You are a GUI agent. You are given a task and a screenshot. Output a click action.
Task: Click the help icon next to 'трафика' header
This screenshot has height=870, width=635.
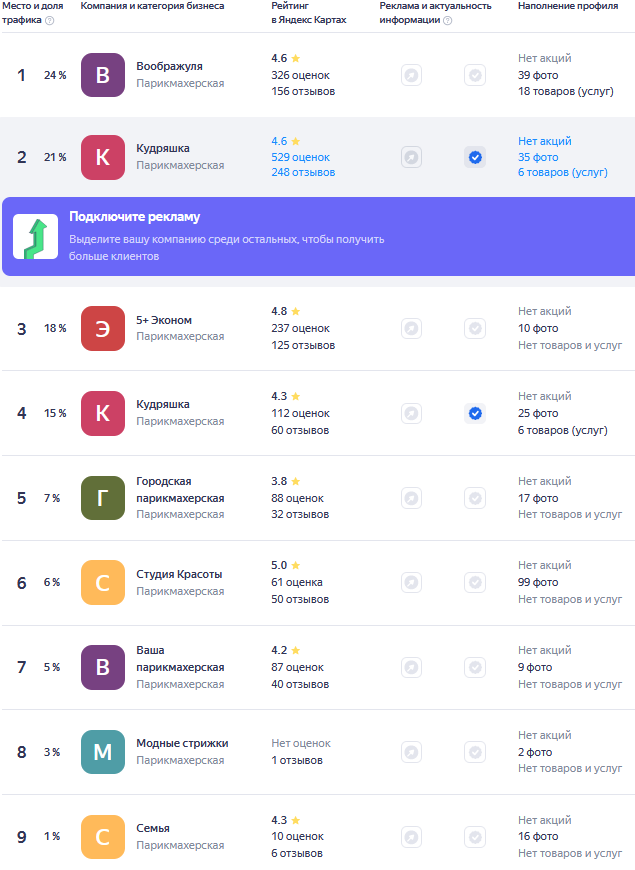point(49,21)
